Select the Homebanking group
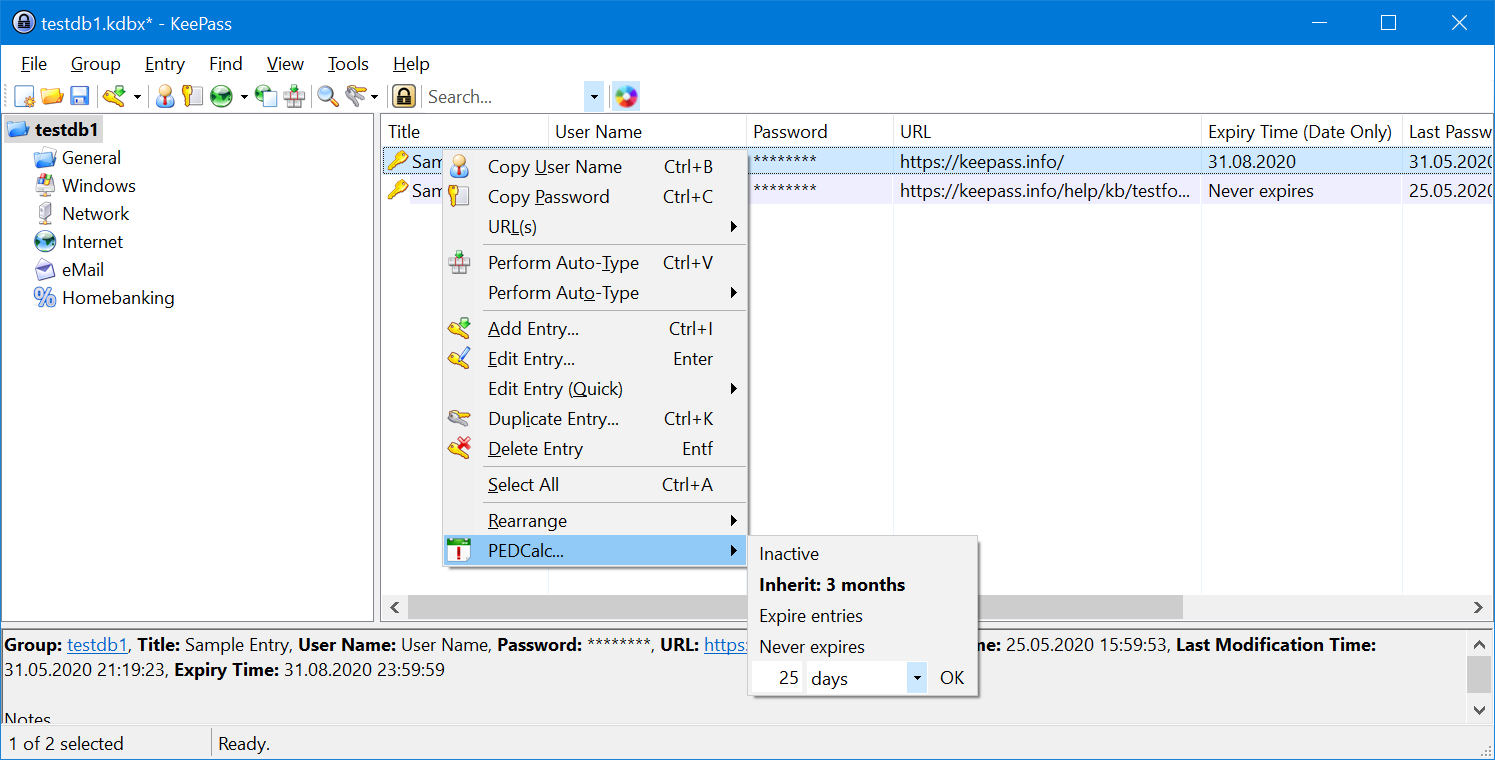 [118, 298]
